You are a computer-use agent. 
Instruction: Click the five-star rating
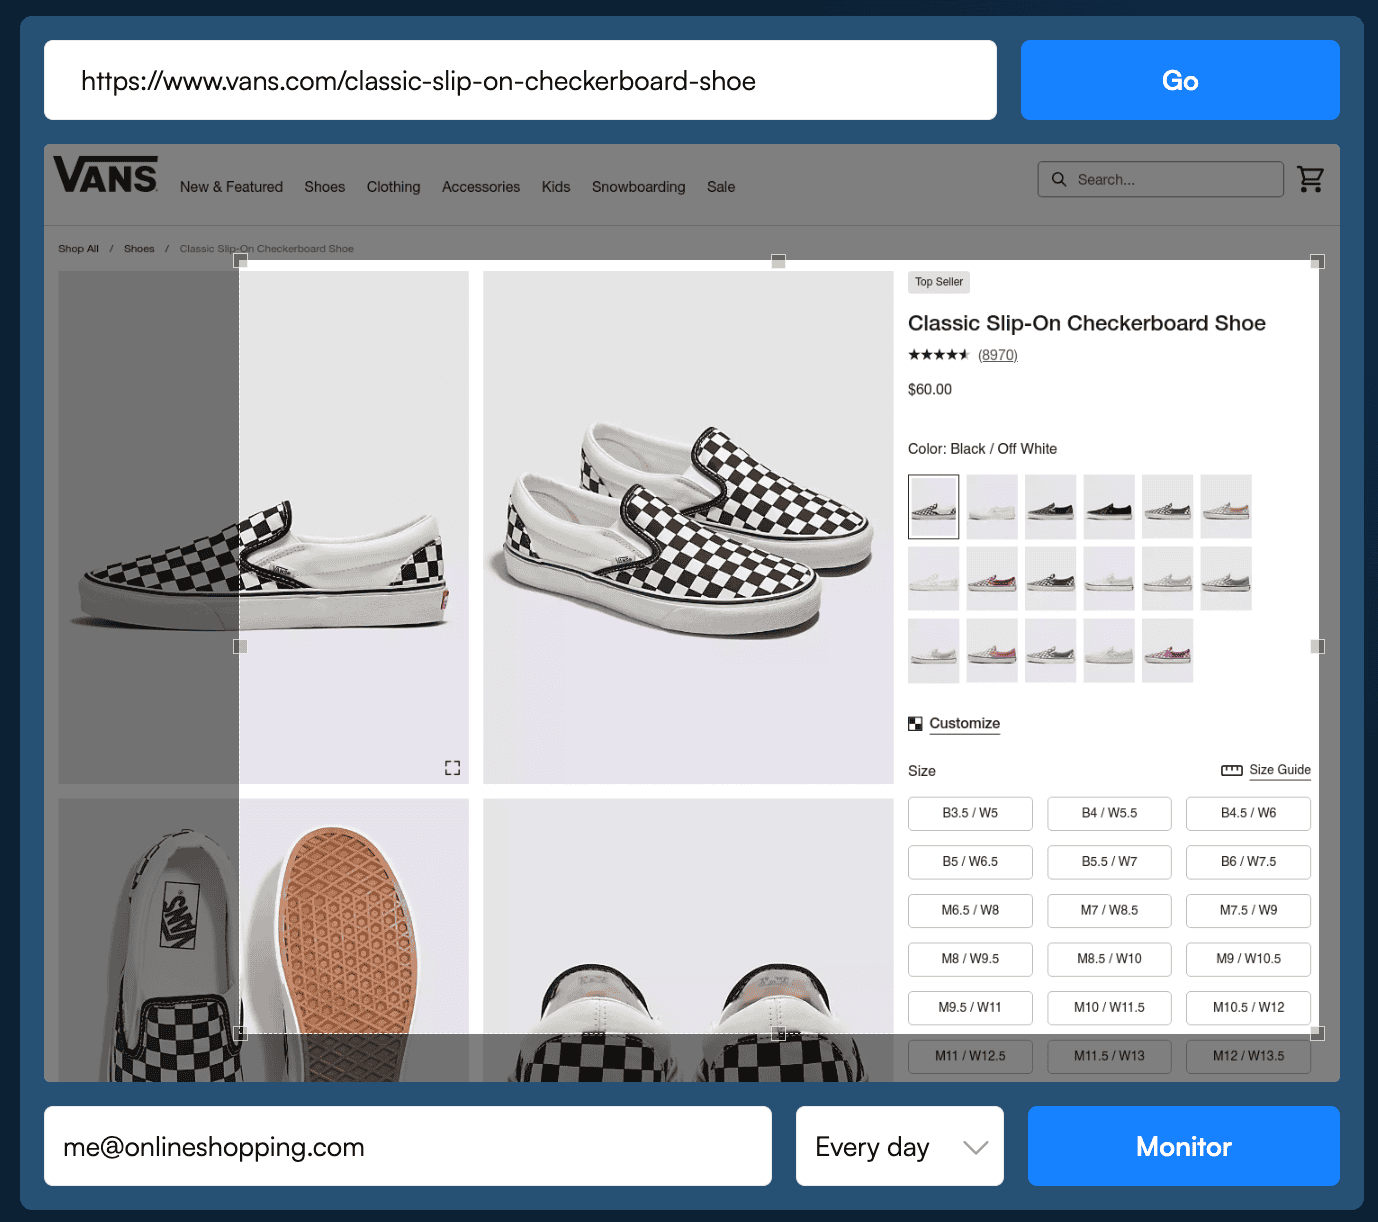pyautogui.click(x=938, y=355)
